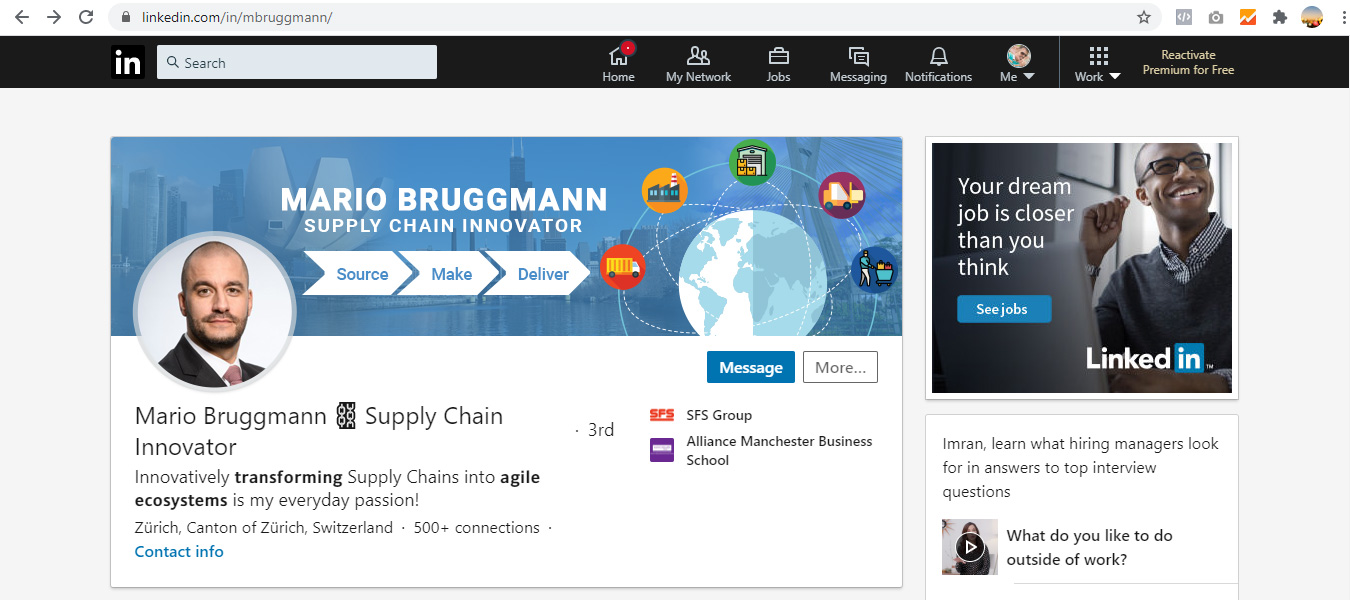Click the 'Your dream job is closer' ad text

point(1016,227)
